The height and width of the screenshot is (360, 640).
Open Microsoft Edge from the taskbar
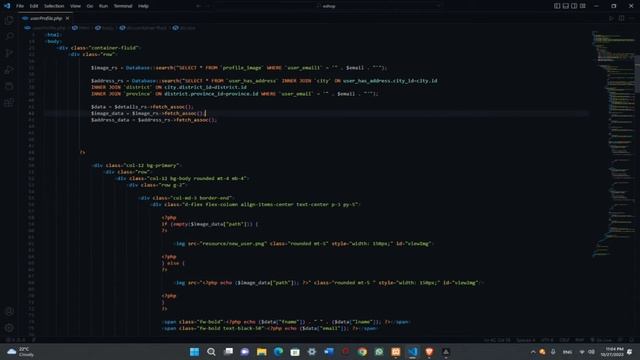(x=278, y=352)
